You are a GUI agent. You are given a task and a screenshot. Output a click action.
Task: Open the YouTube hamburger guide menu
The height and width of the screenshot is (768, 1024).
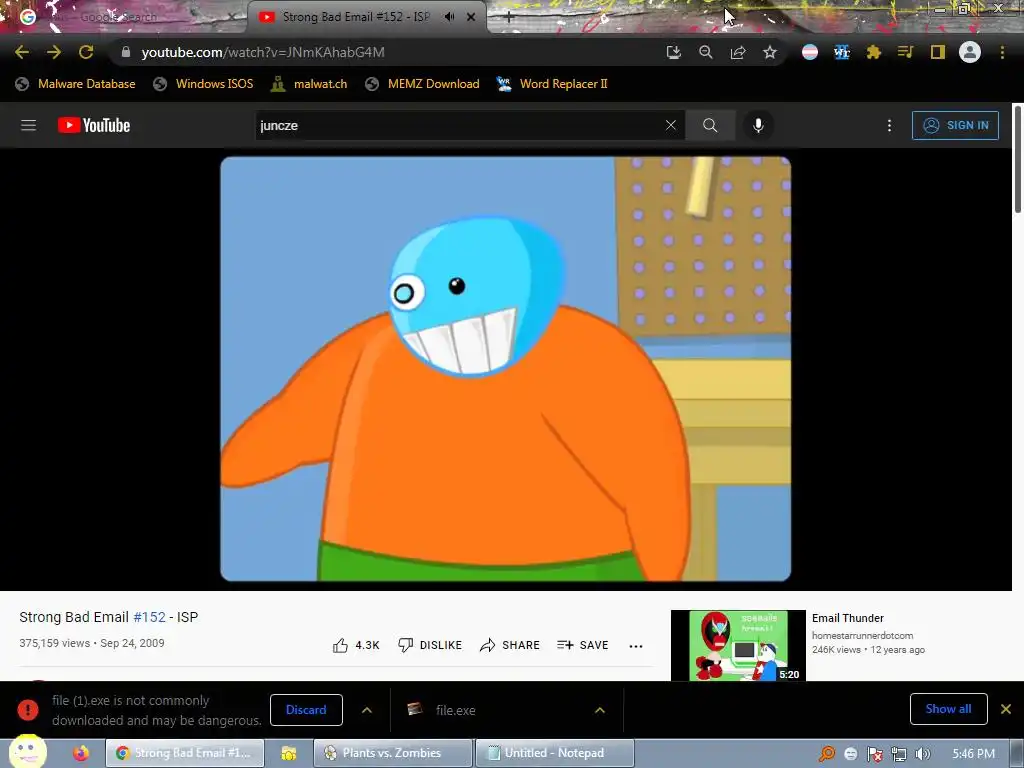coord(28,125)
